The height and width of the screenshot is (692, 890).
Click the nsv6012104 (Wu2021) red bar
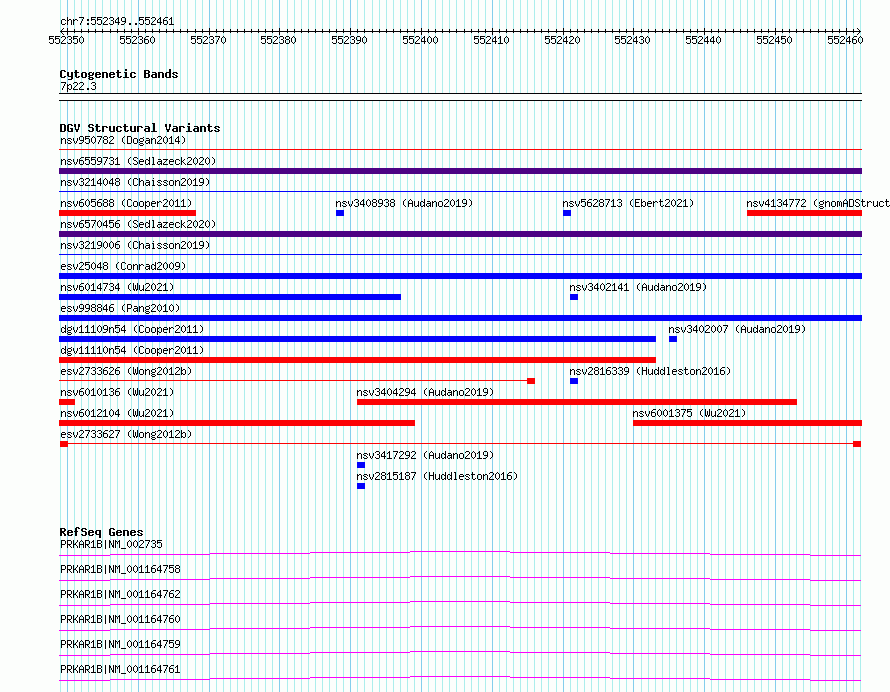point(237,423)
